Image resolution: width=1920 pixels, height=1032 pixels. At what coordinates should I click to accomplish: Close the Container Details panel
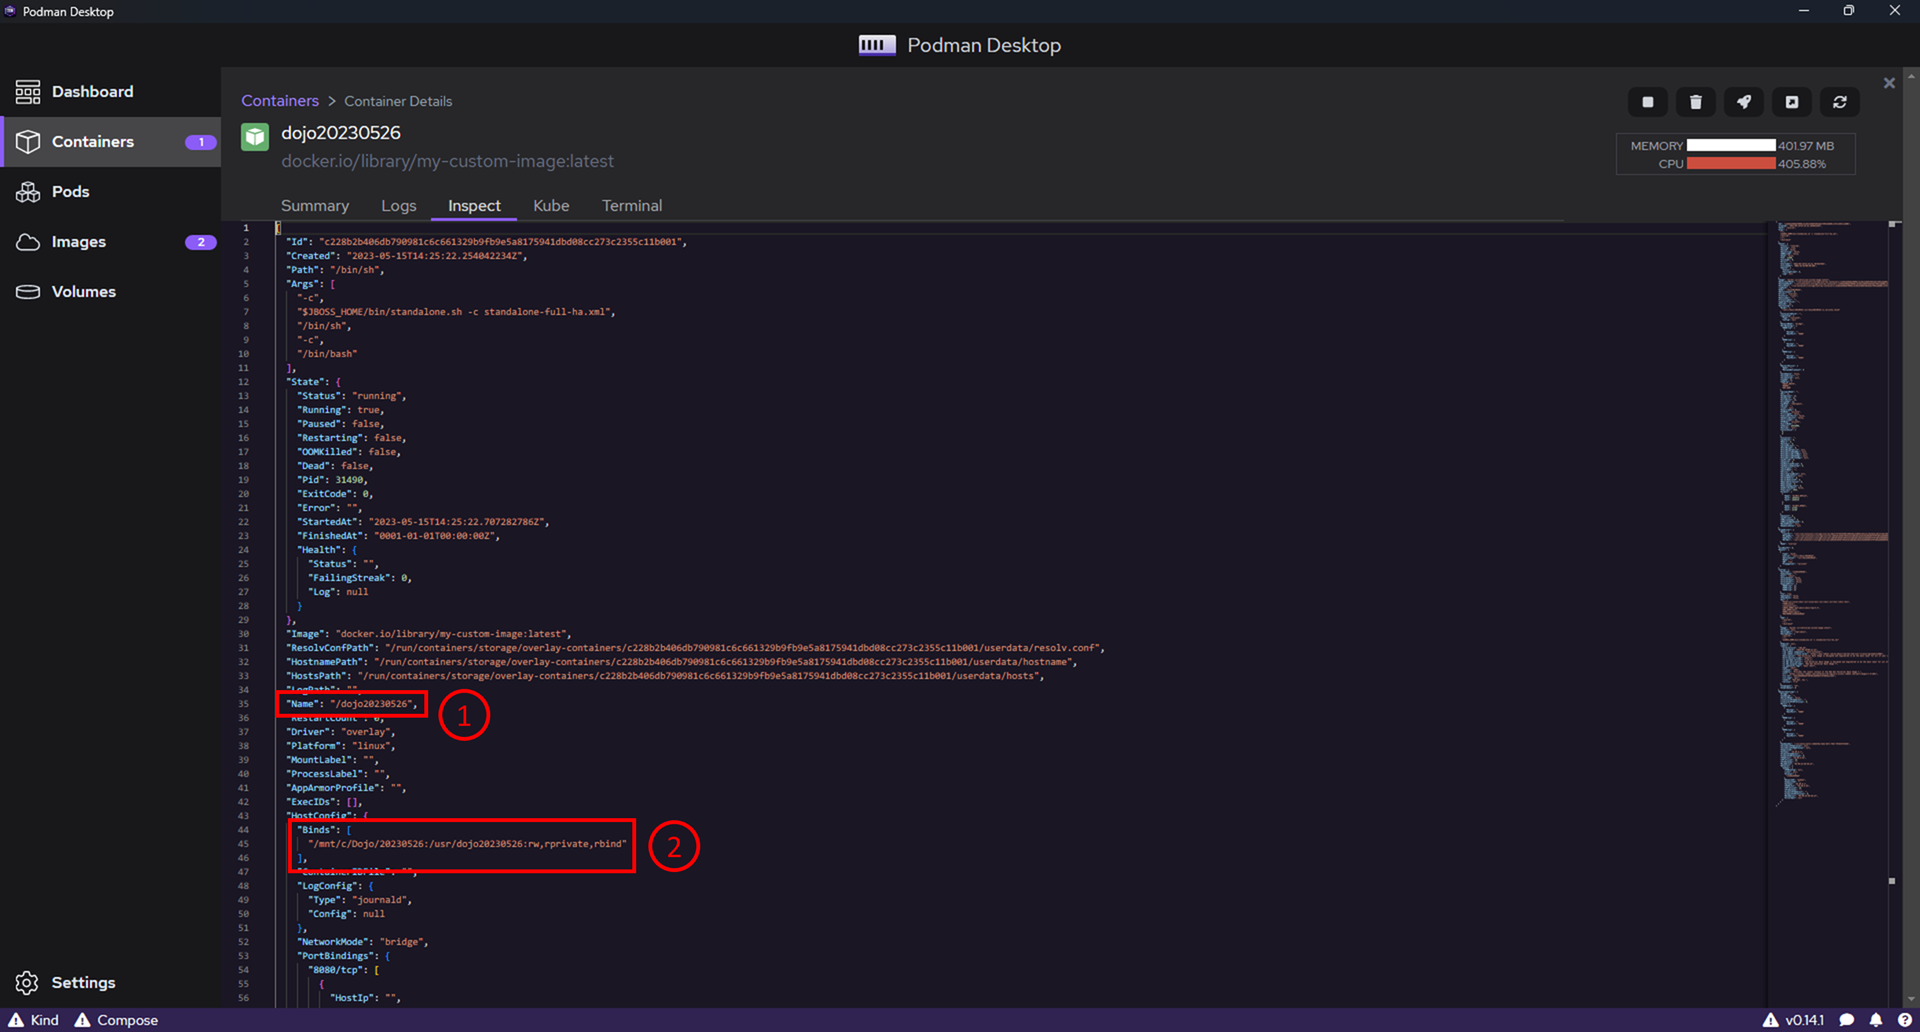(1889, 83)
